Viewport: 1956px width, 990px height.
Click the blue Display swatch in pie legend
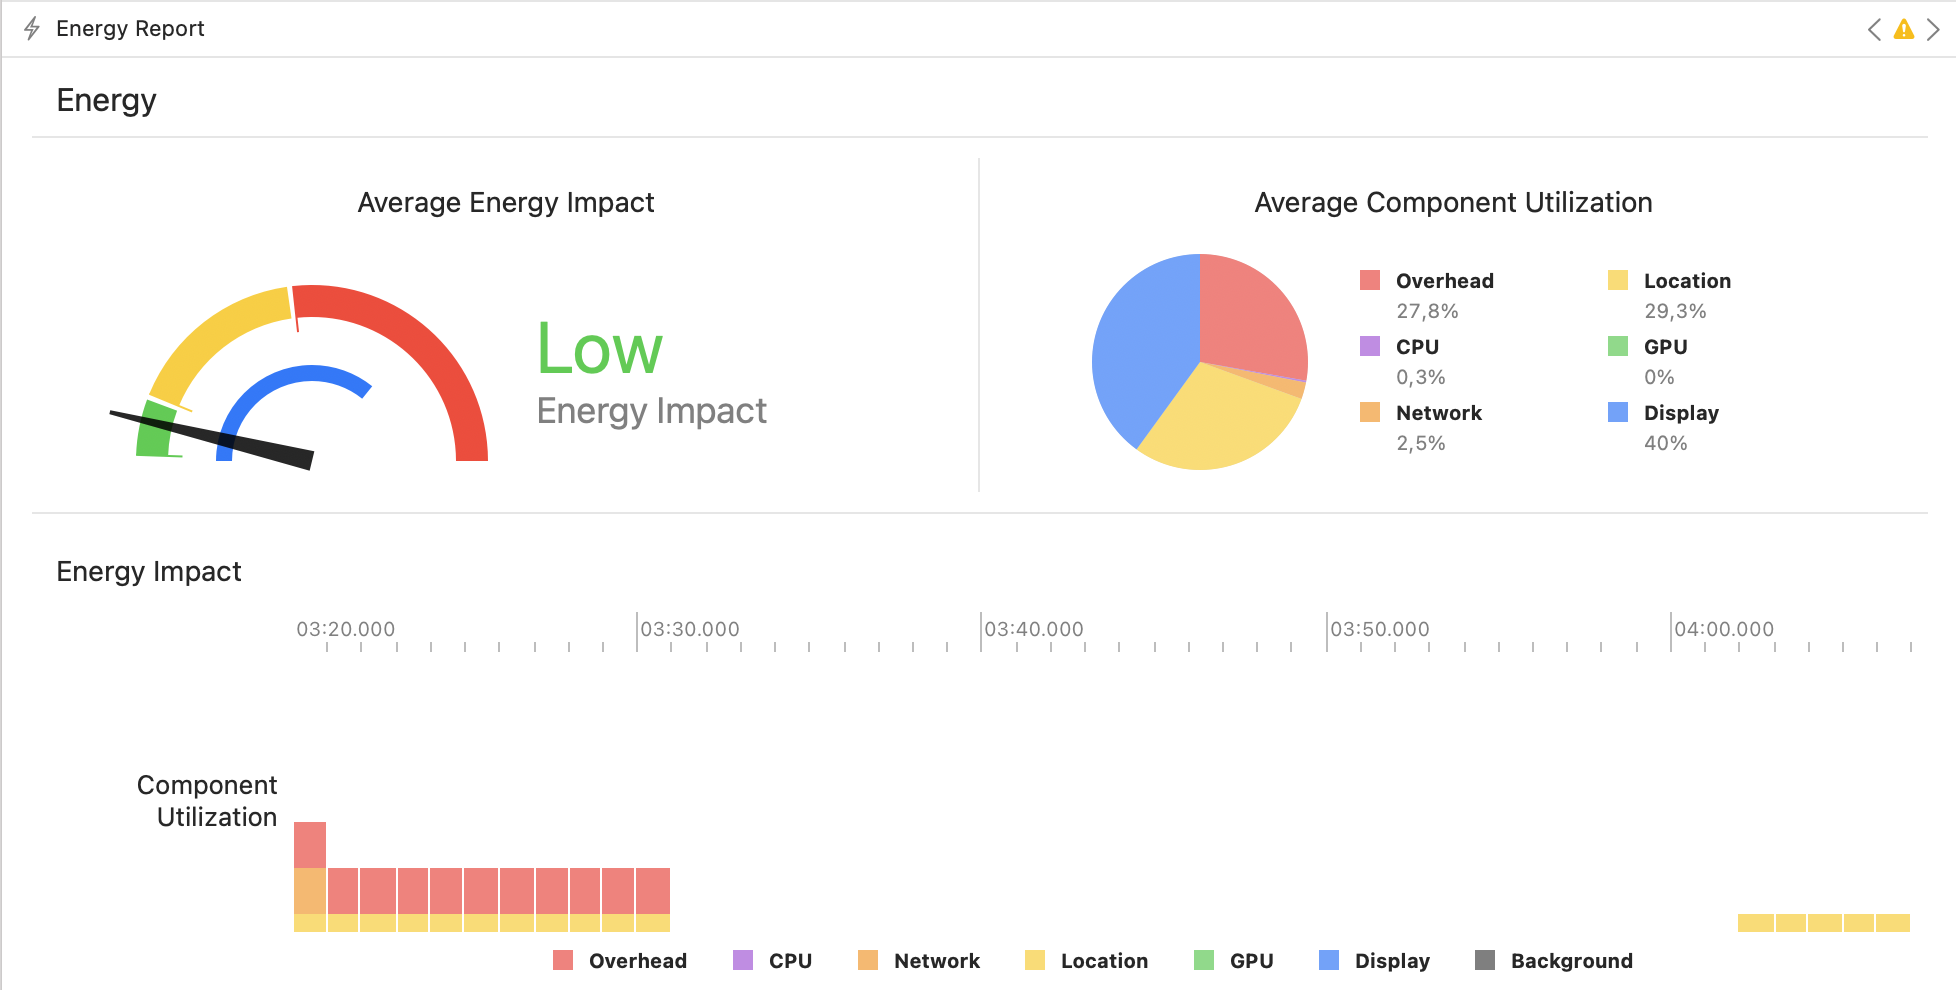(1618, 412)
